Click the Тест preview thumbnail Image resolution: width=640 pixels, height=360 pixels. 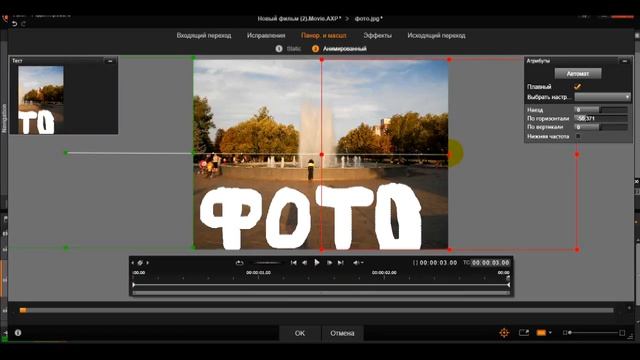click(41, 100)
